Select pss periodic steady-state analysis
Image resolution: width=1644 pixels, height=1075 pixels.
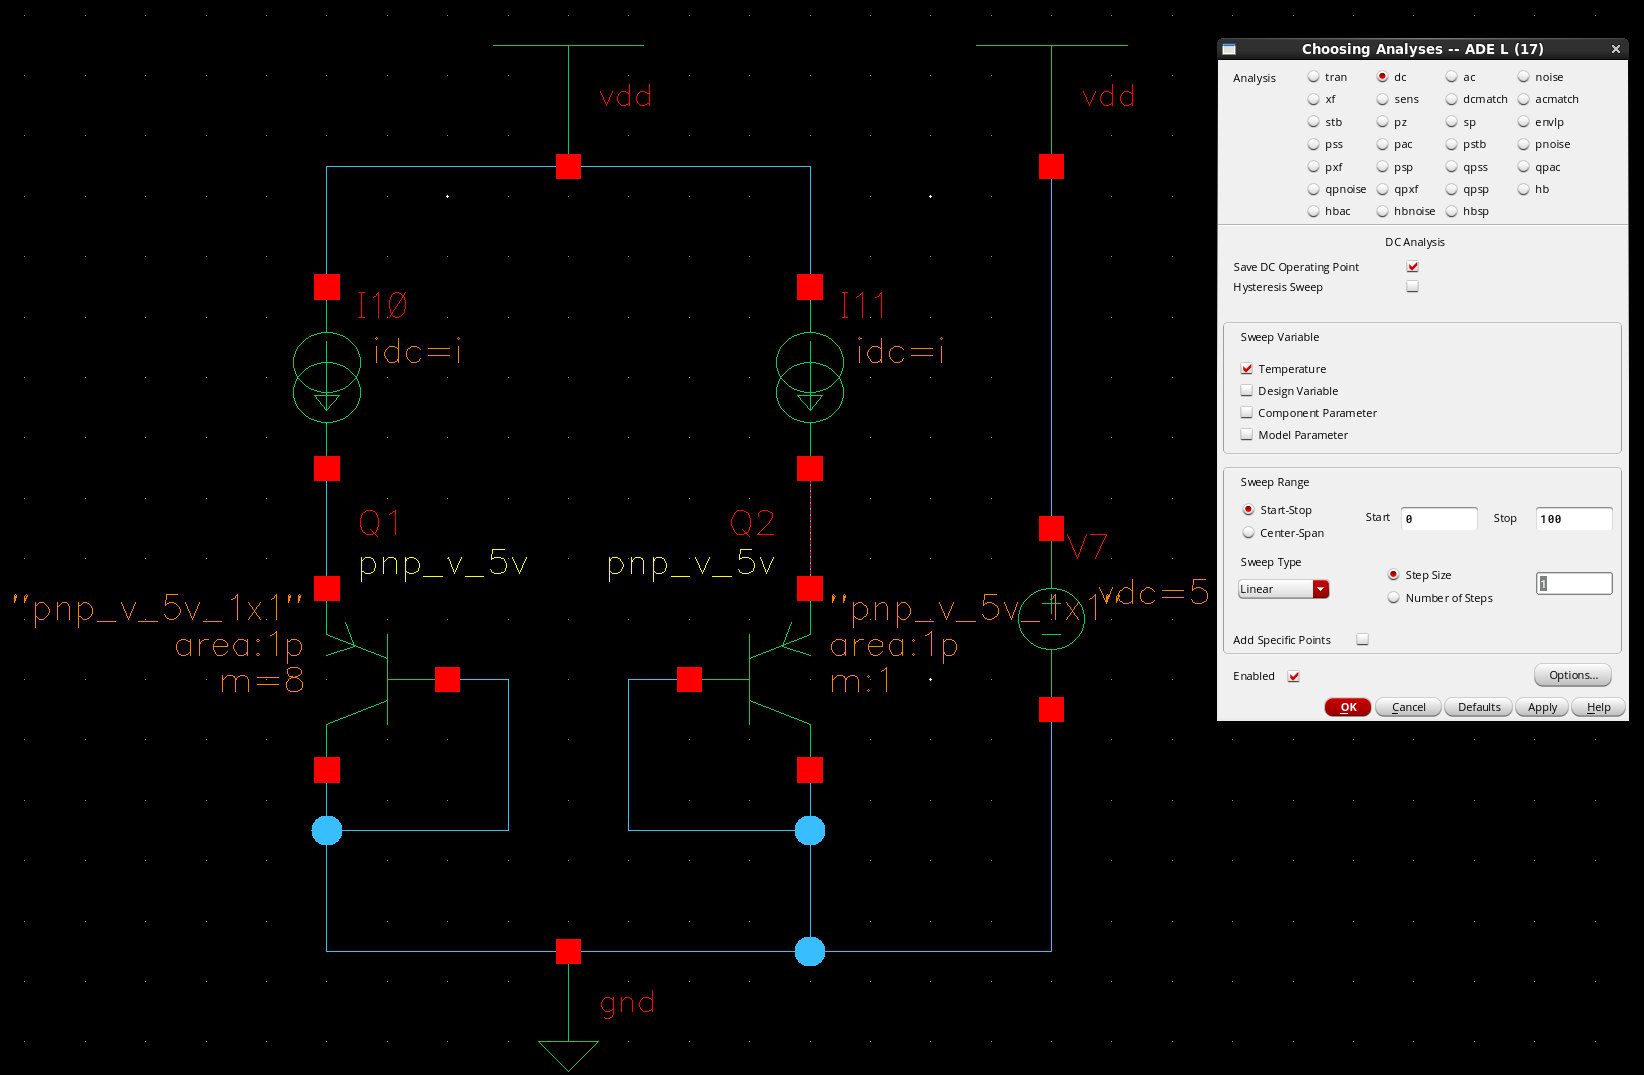click(1314, 144)
